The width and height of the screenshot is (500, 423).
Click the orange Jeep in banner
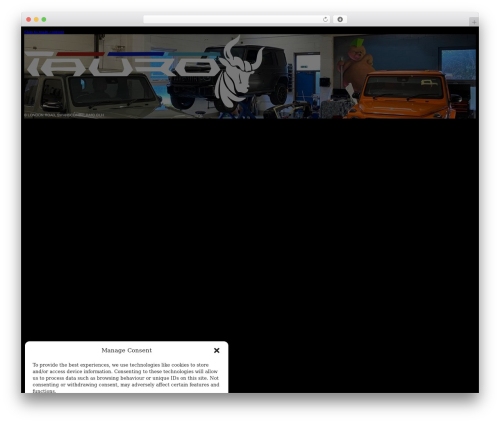click(x=404, y=95)
